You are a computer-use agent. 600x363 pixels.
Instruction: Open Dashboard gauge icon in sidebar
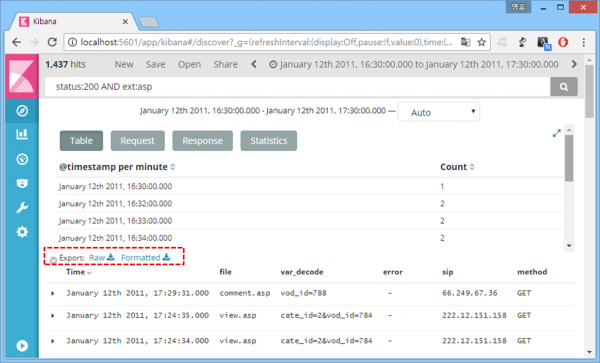[x=22, y=159]
